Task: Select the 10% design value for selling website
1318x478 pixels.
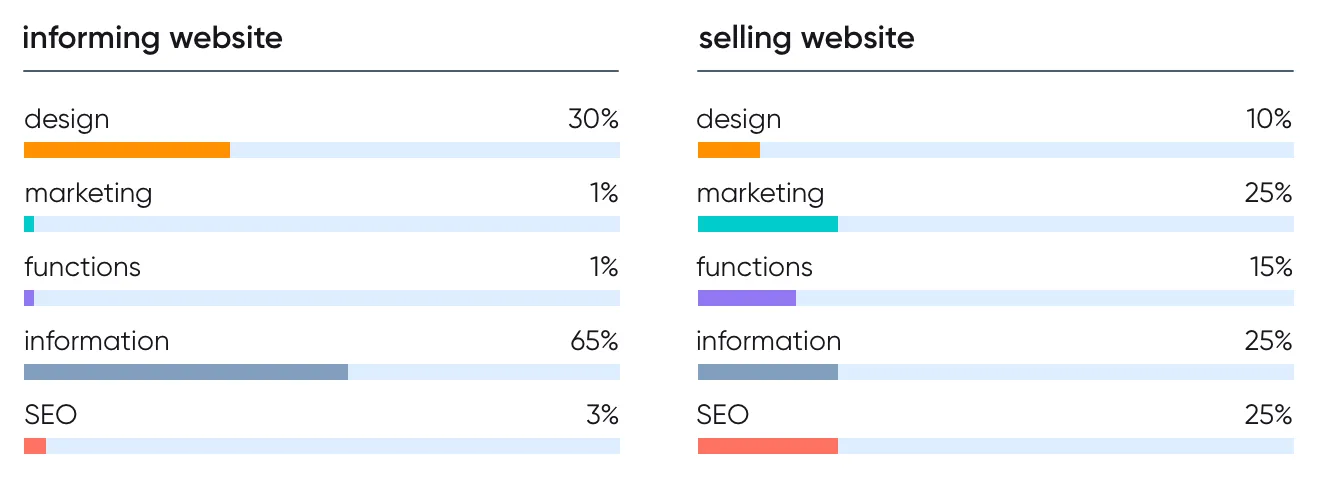Action: pos(1269,120)
